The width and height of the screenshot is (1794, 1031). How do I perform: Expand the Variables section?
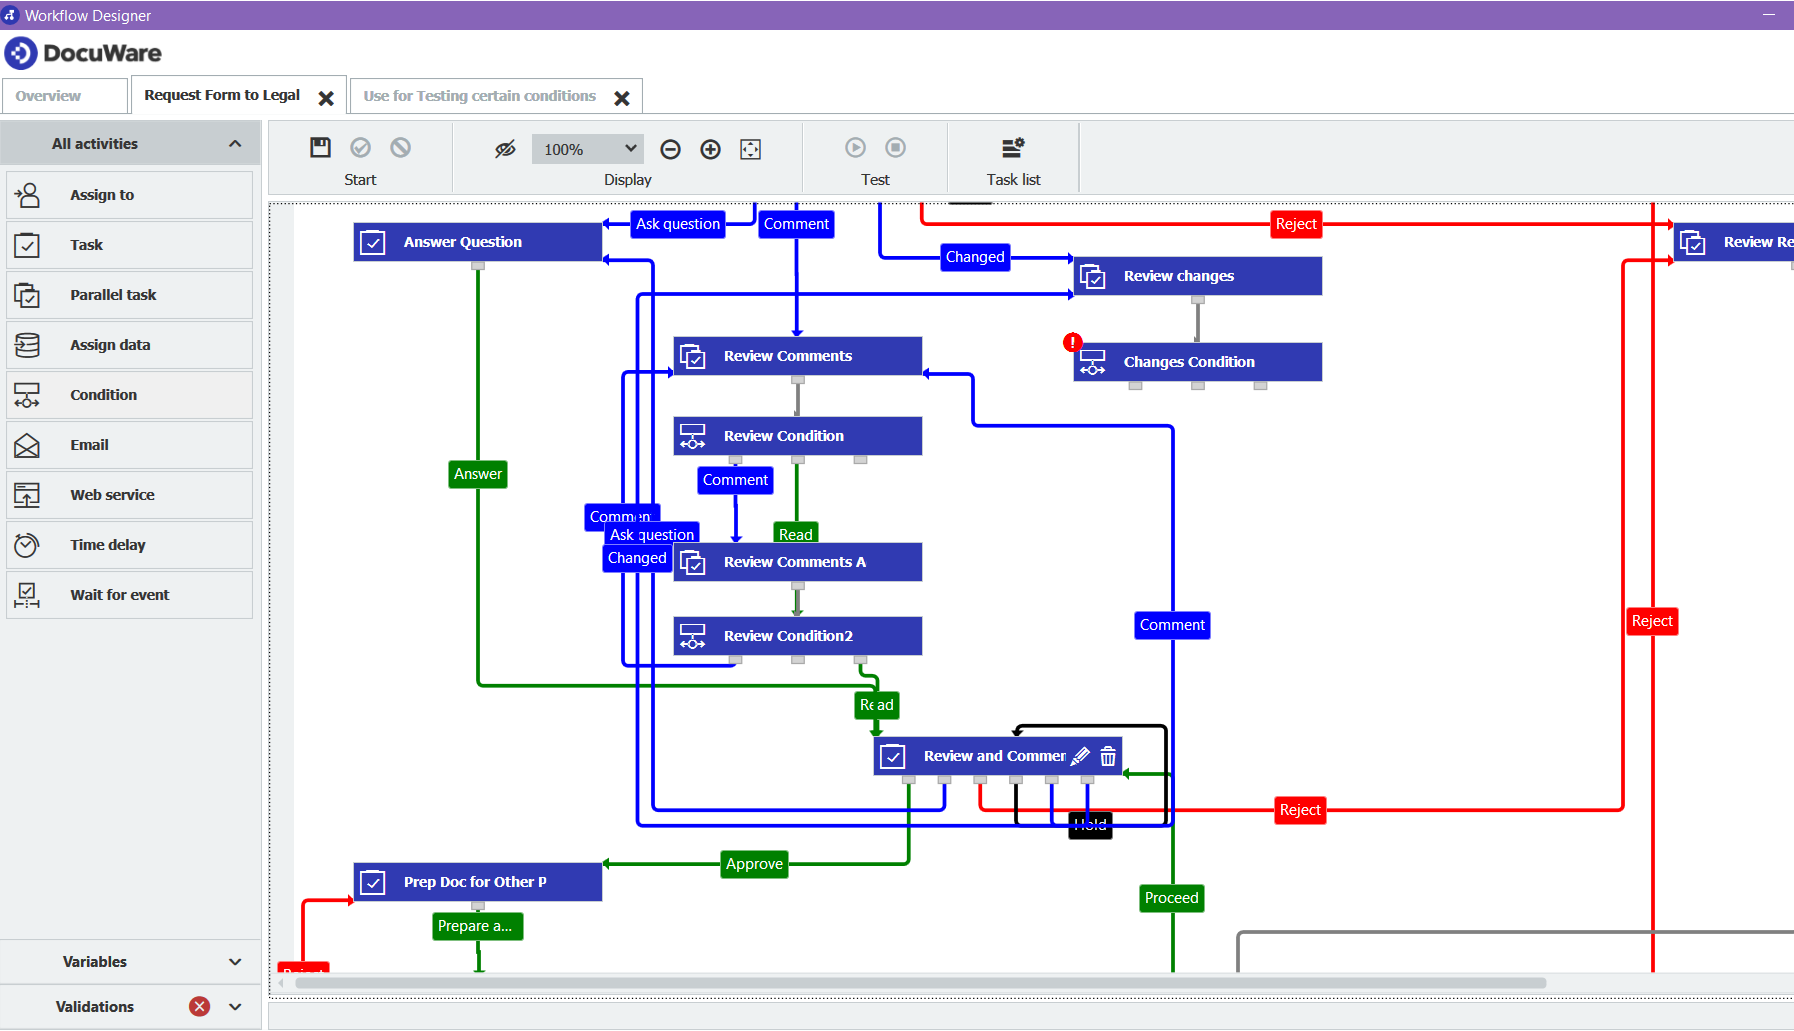click(235, 962)
